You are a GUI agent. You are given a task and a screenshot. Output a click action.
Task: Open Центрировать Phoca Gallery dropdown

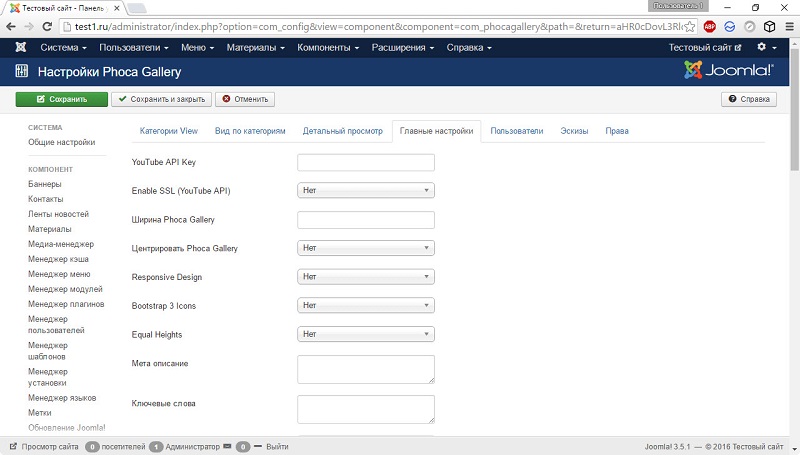coord(366,248)
